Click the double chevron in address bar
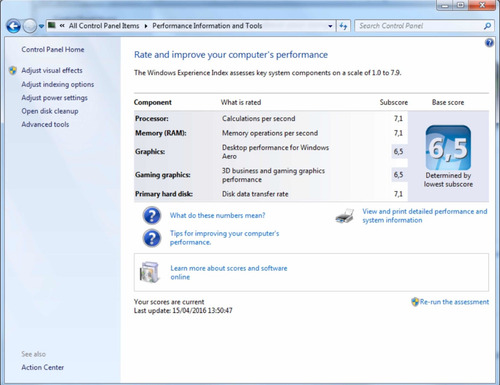Image resolution: width=500 pixels, height=385 pixels. (x=62, y=26)
